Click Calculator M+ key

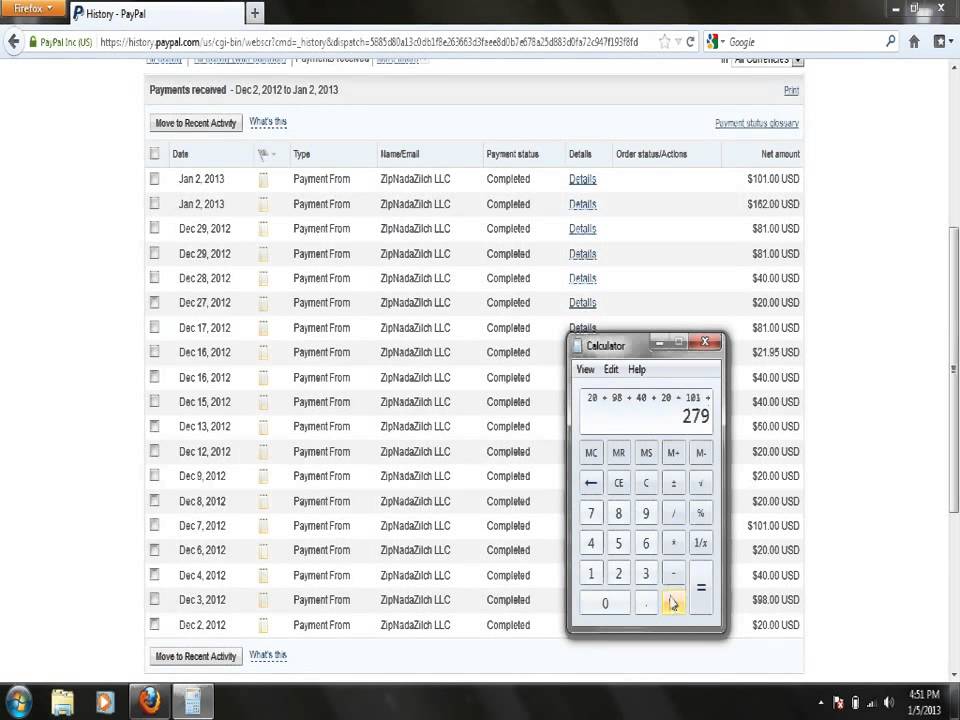point(673,453)
